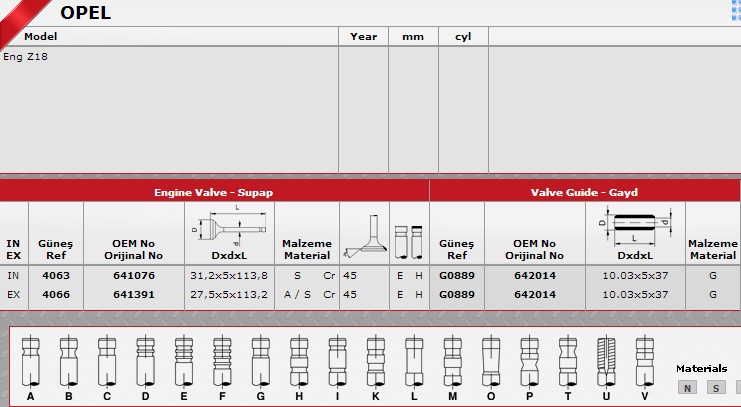The image size is (741, 407).
Task: Toggle the S material button
Action: (x=716, y=388)
